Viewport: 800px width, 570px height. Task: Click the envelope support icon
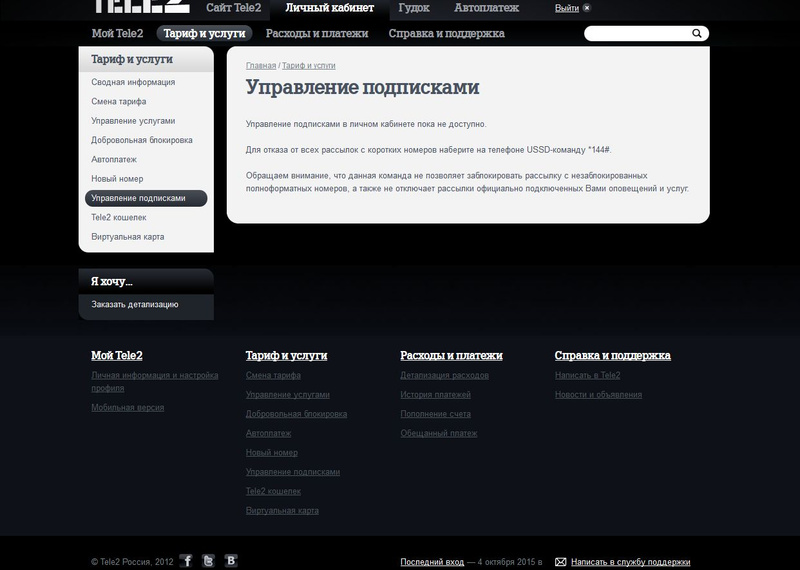[560, 562]
